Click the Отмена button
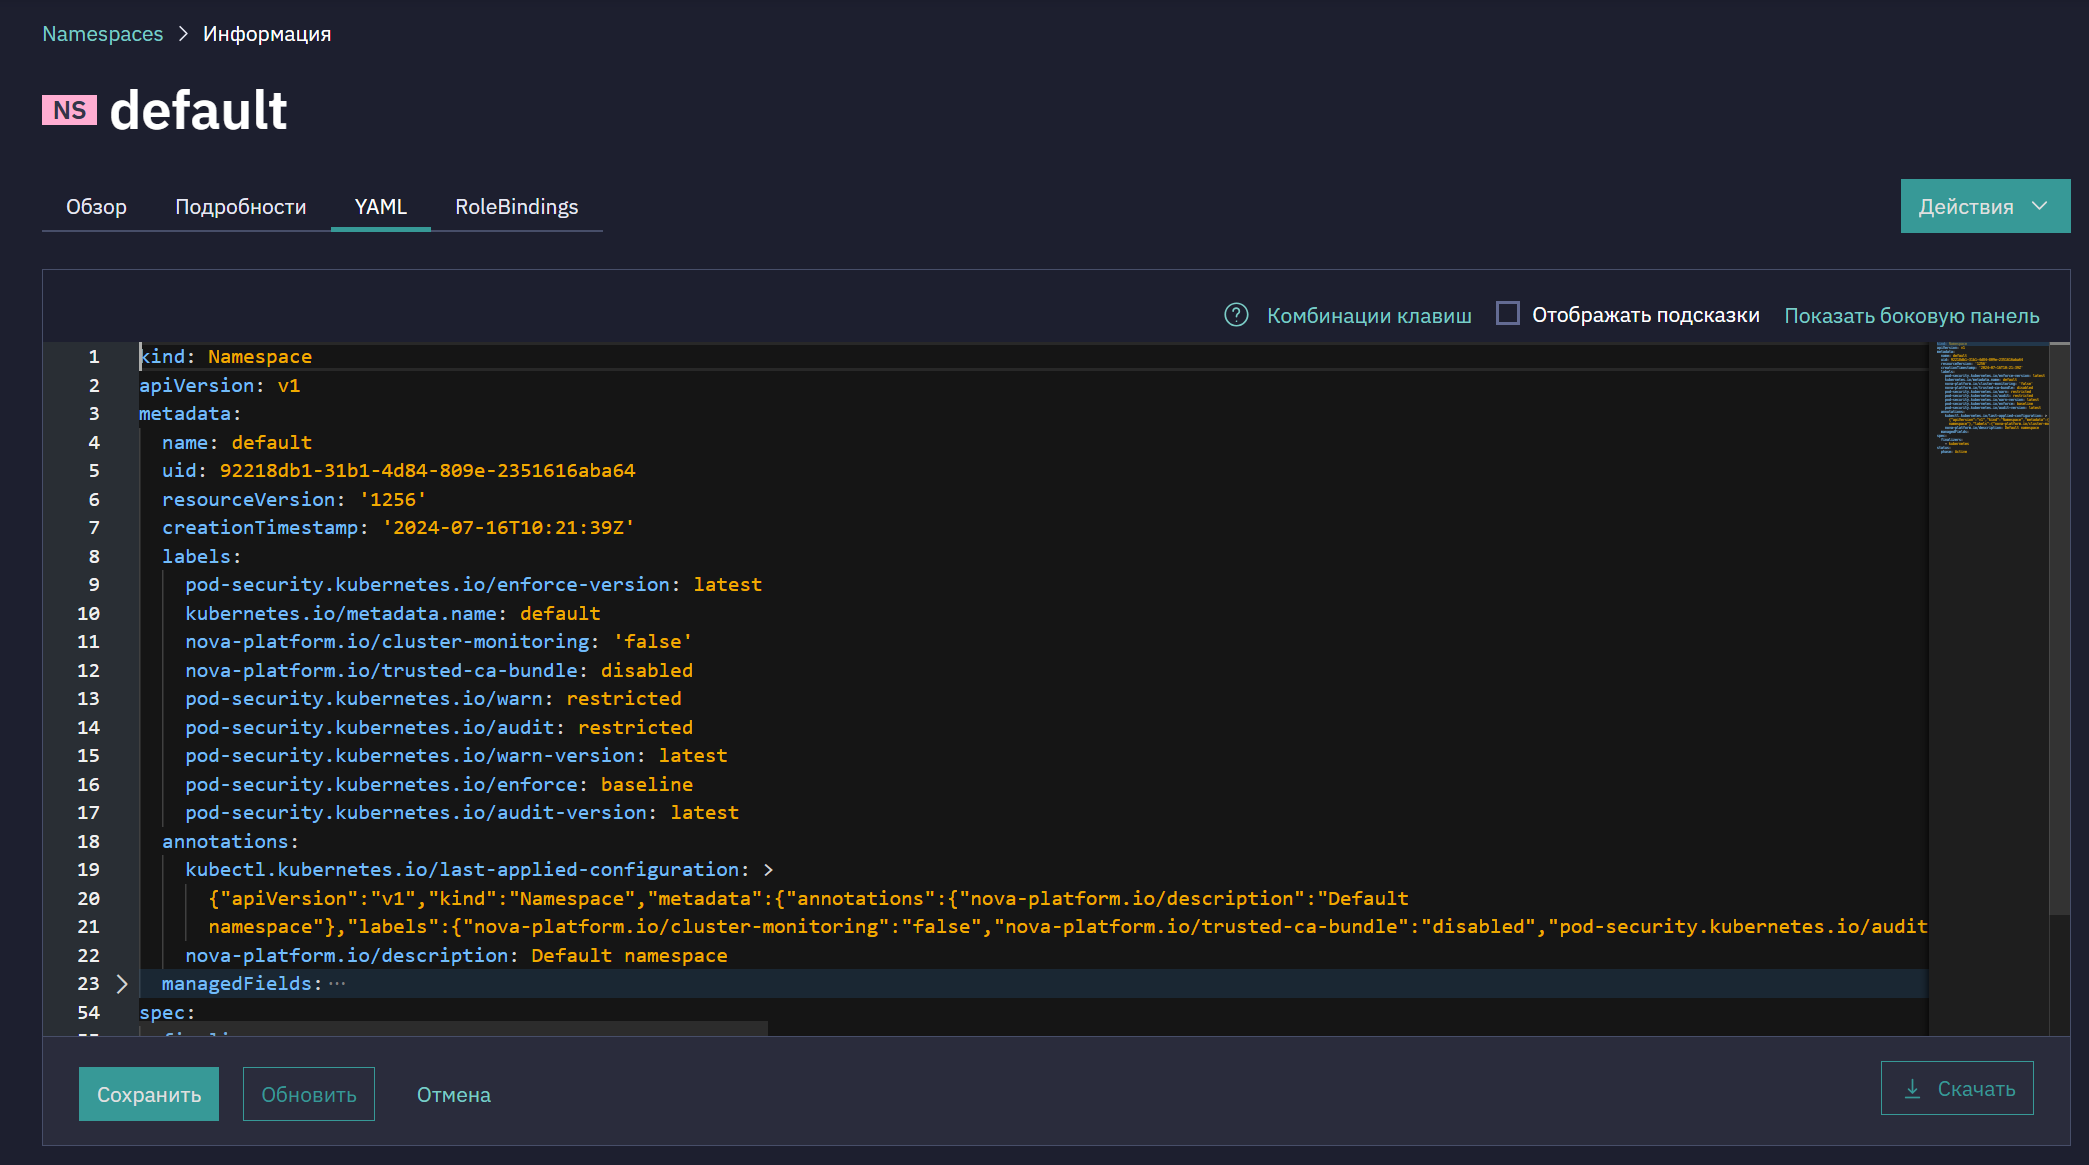The height and width of the screenshot is (1165, 2089). pos(454,1094)
